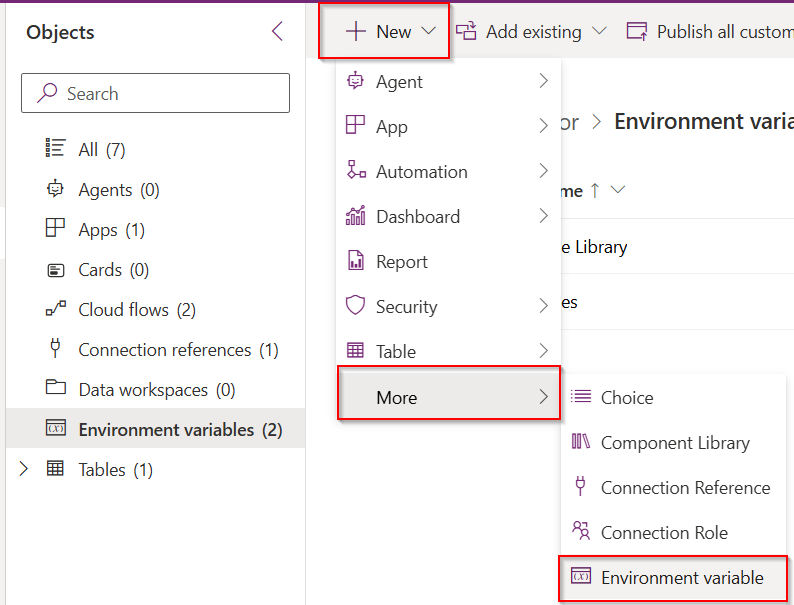Screen dimensions: 794x605
Task: Select Choice in the More submenu
Action: [626, 397]
